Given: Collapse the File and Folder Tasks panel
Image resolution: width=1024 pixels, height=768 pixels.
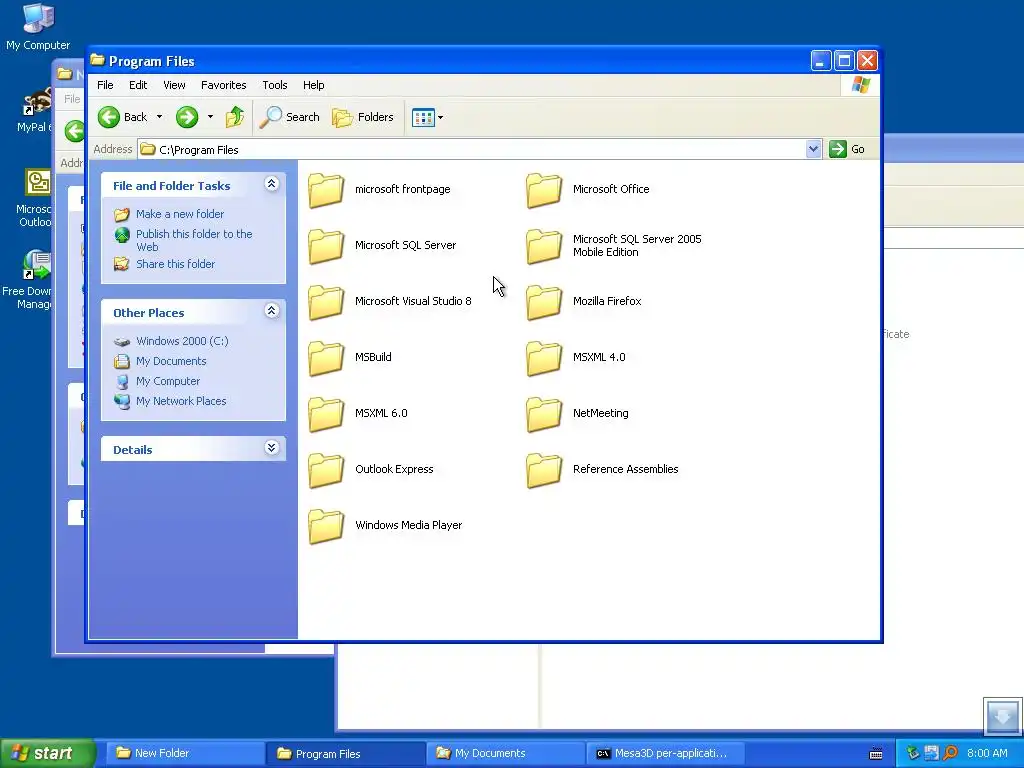Looking at the screenshot, I should tap(272, 184).
